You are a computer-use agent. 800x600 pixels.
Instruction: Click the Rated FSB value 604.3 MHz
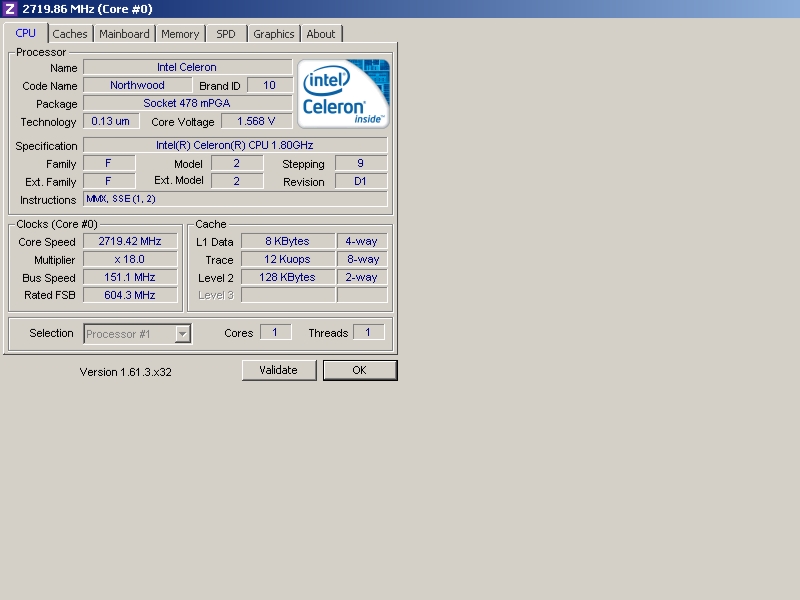130,295
